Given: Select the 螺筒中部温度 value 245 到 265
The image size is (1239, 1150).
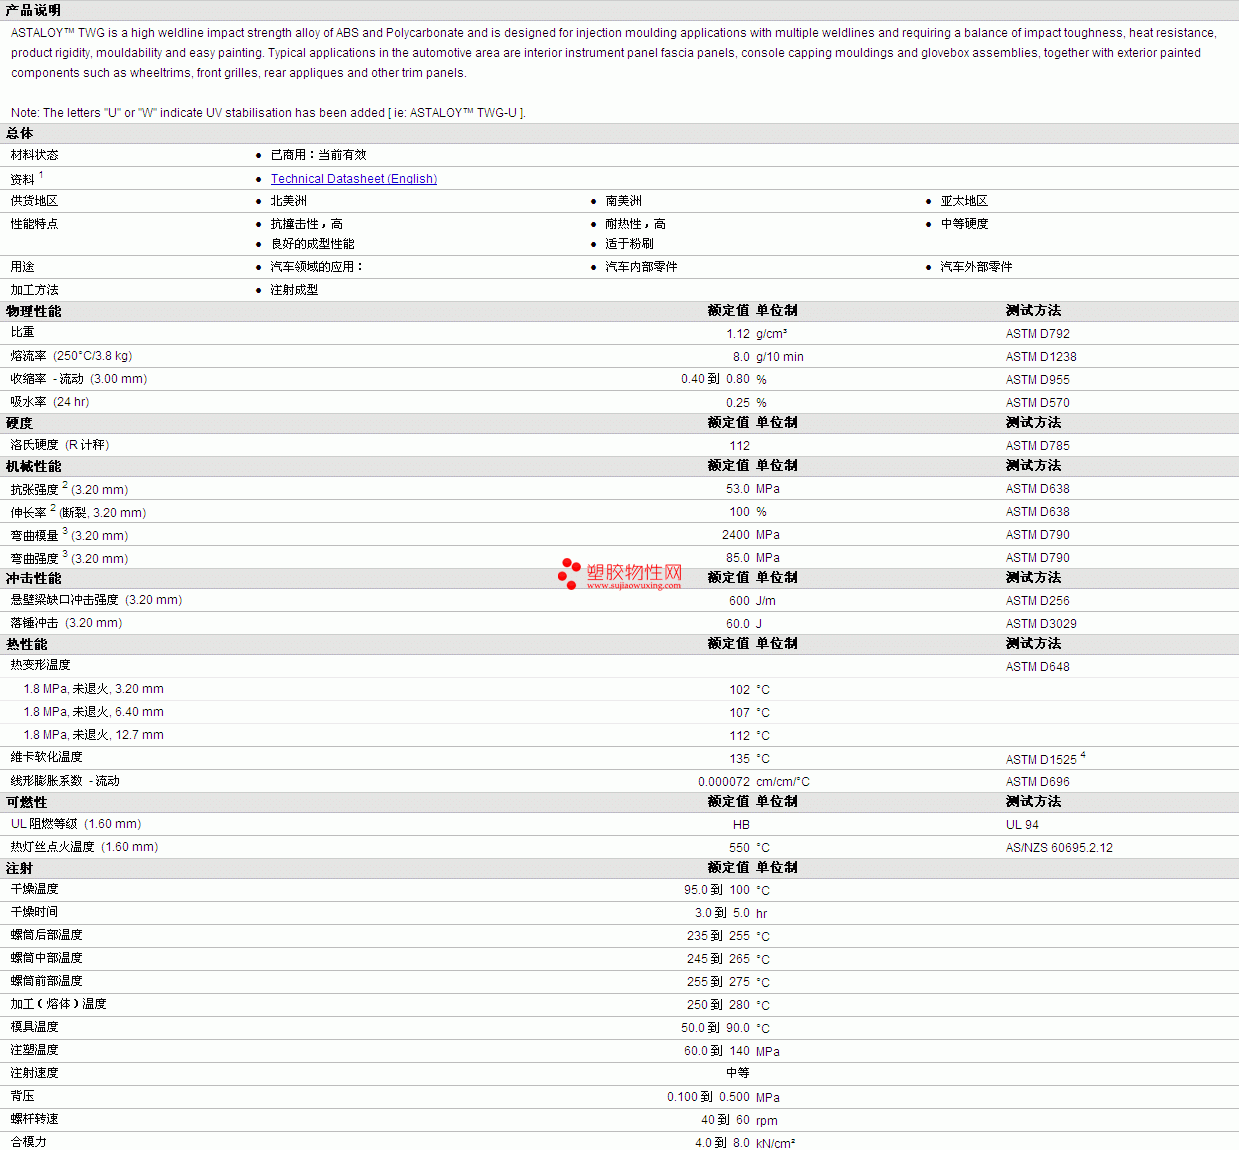Looking at the screenshot, I should click(x=718, y=959).
